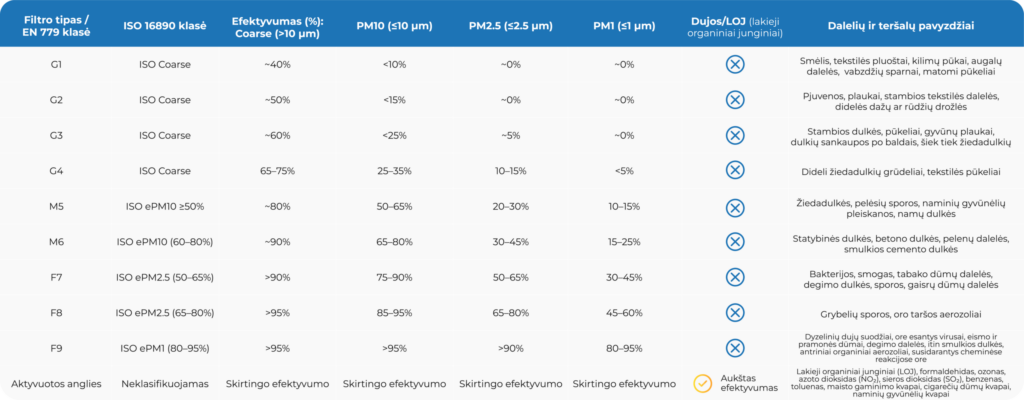The width and height of the screenshot is (1024, 400).
Task: Select the 'Neklasifikuojamas' cell
Action: (x=165, y=383)
